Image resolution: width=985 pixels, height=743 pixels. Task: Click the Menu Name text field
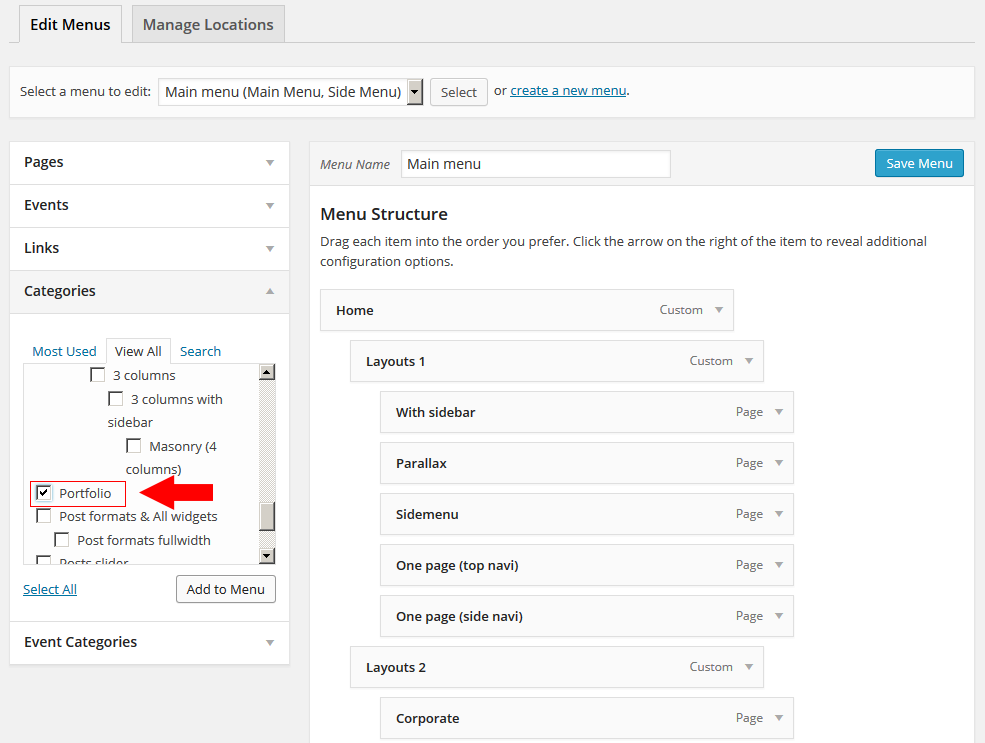535,164
